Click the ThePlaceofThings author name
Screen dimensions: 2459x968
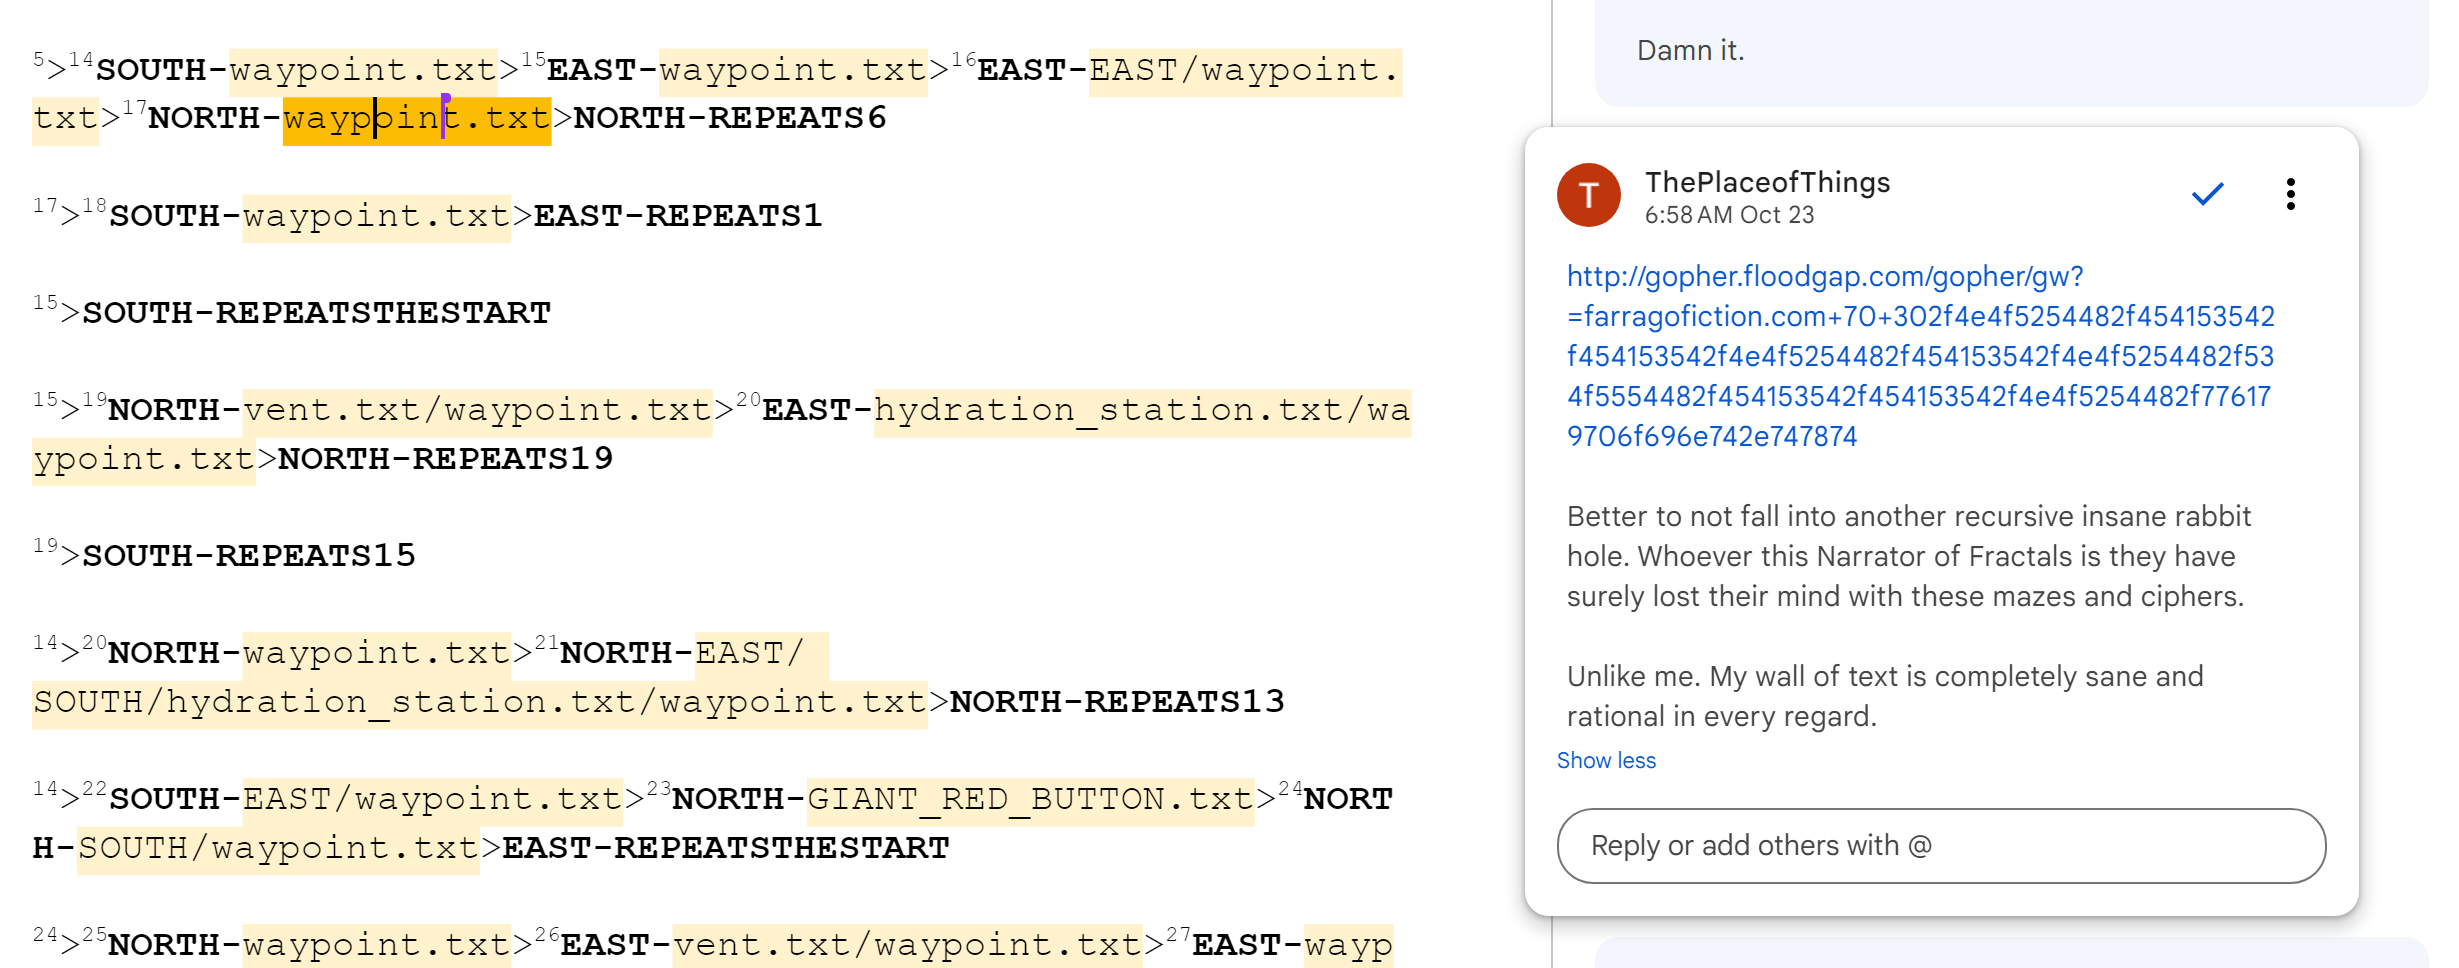(x=1767, y=182)
